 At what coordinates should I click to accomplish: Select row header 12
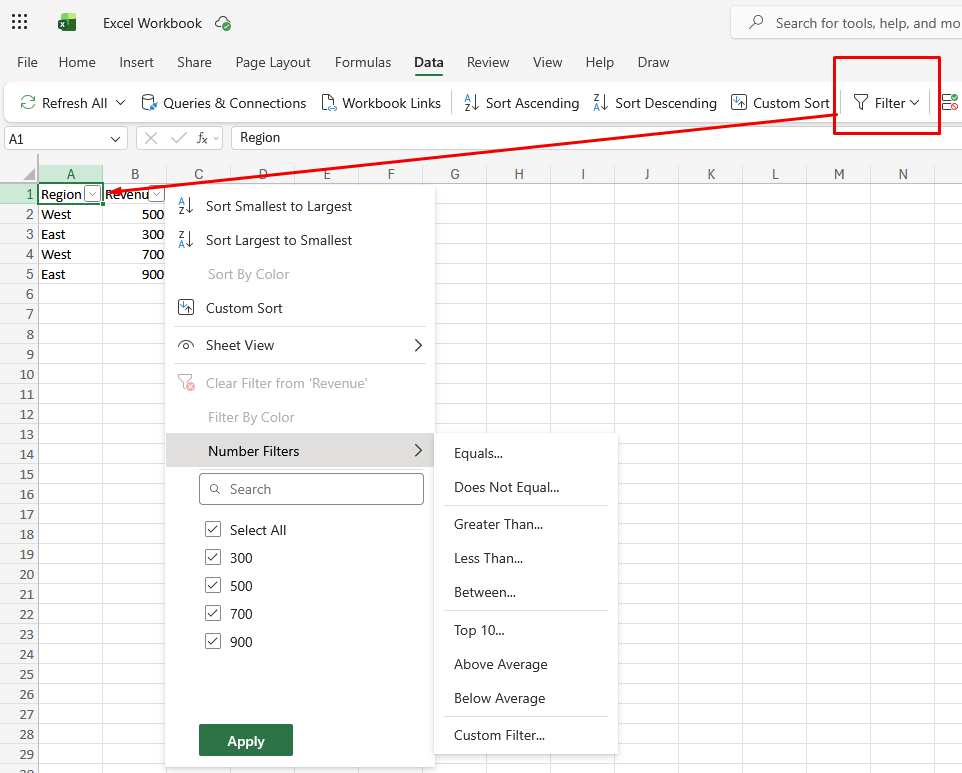coord(19,414)
